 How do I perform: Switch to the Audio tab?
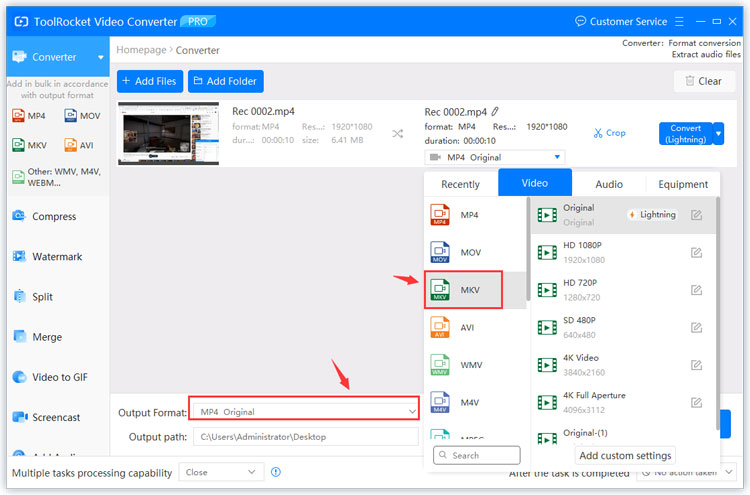click(609, 184)
